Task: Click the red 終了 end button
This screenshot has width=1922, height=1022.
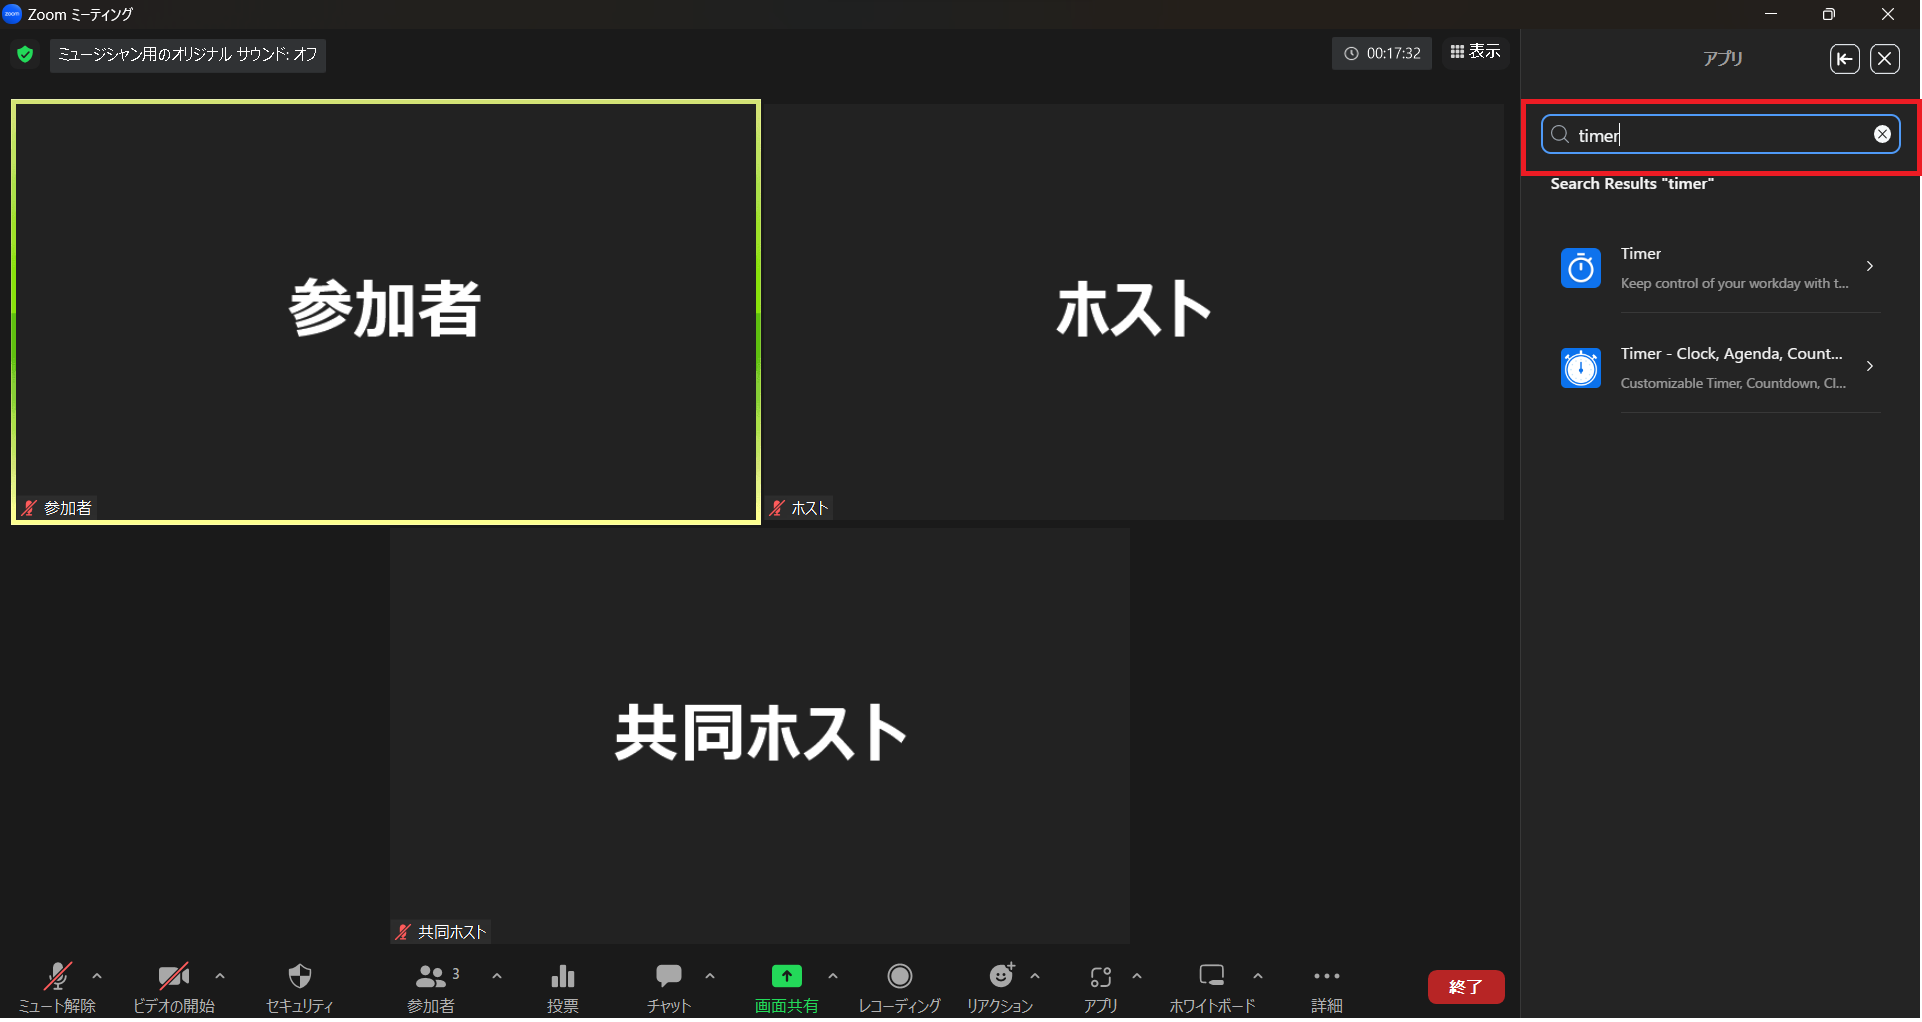Action: click(1465, 987)
